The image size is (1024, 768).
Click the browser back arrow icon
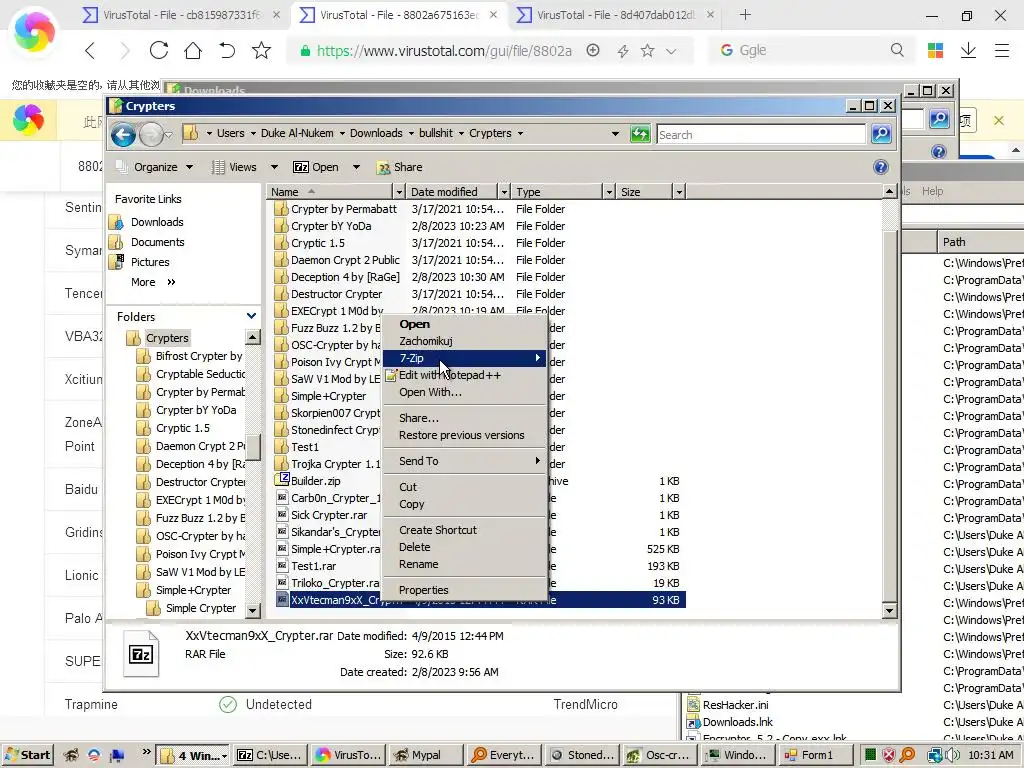coord(90,50)
